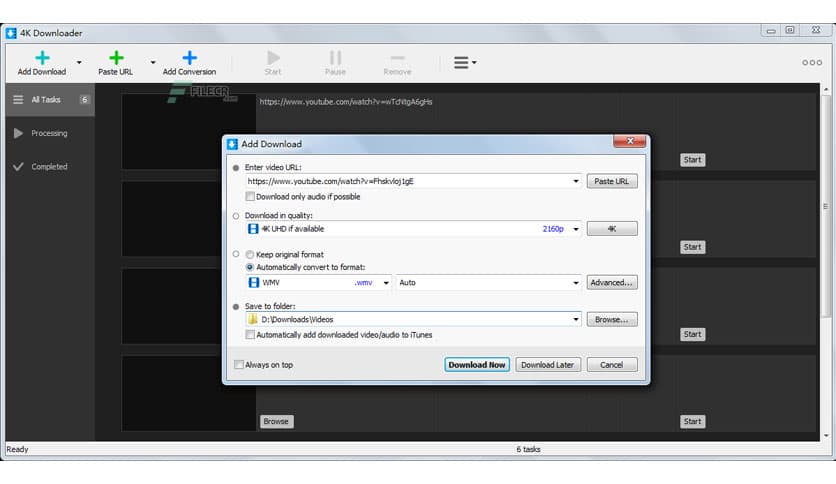The width and height of the screenshot is (836, 484).
Task: Click Start on the first task row
Action: (693, 160)
